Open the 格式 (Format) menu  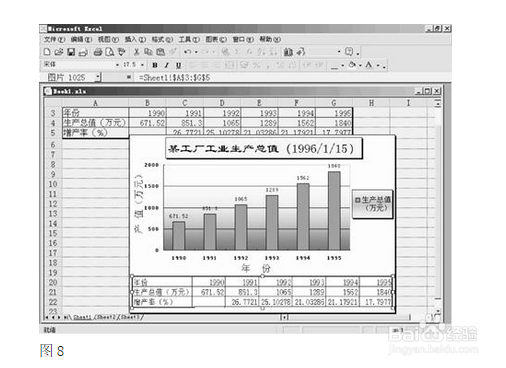pos(162,39)
